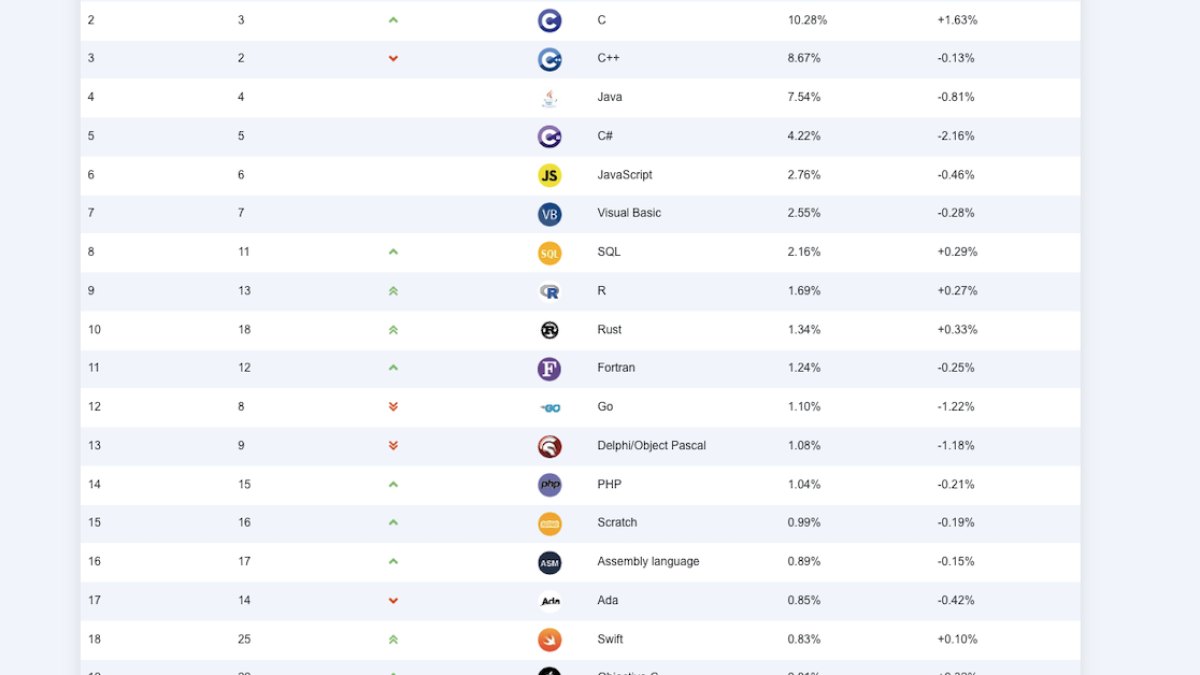
Task: Click the red double-down arrow for Go
Action: [393, 407]
